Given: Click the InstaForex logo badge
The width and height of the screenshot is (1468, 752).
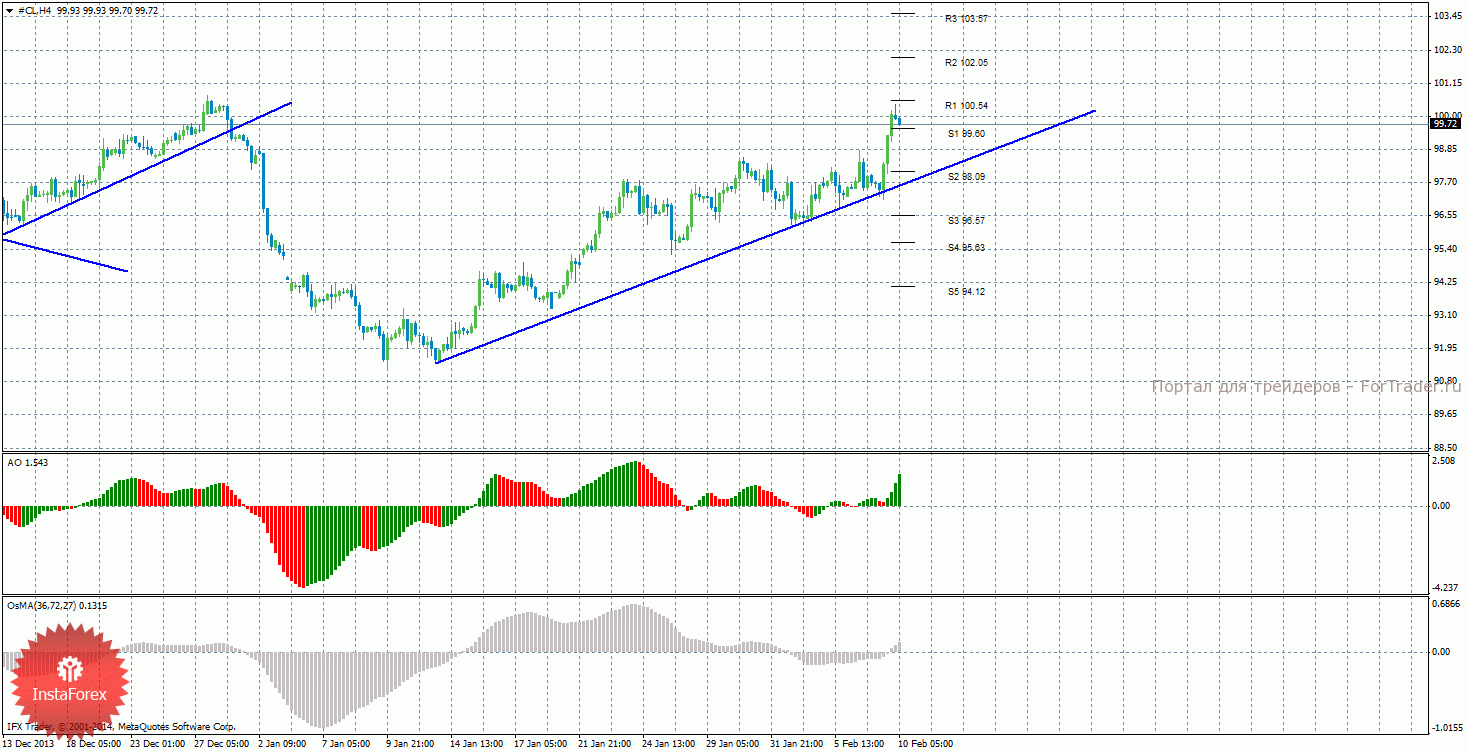Looking at the screenshot, I should pyautogui.click(x=69, y=680).
